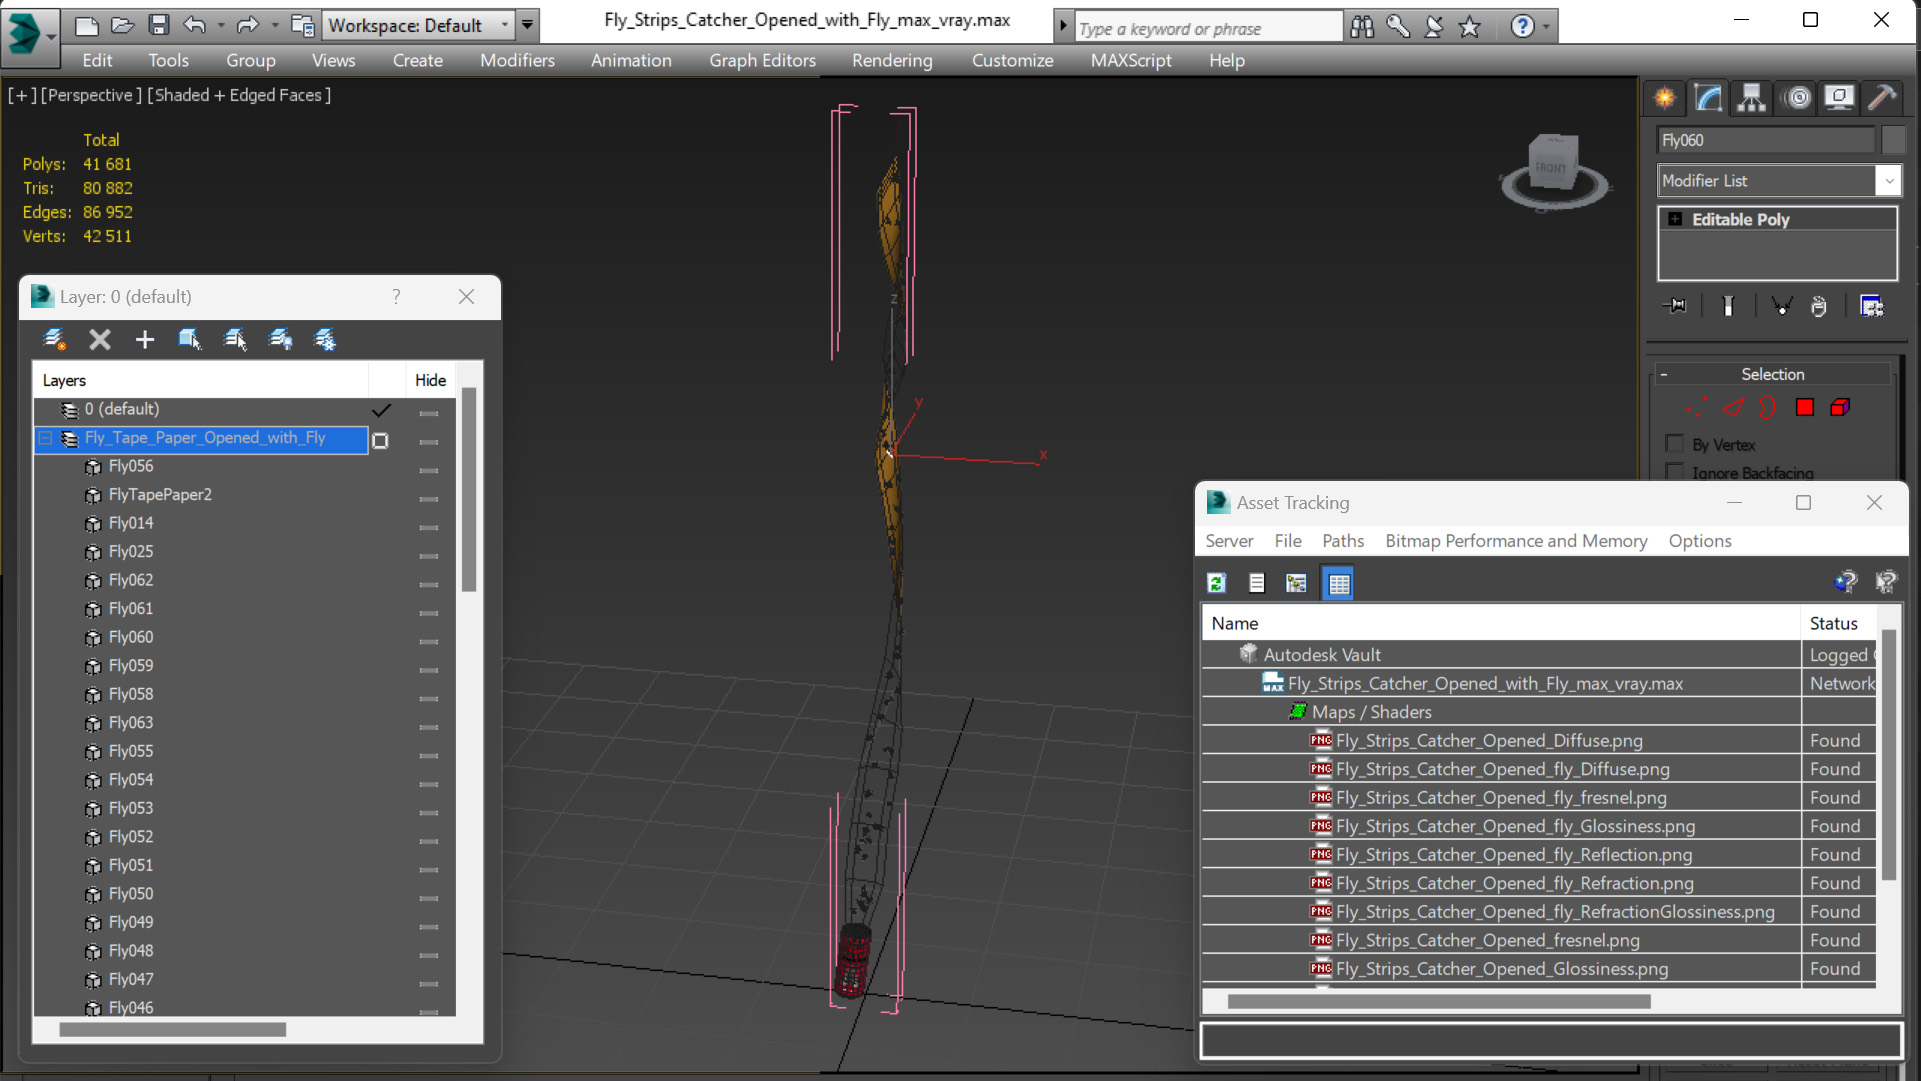Image resolution: width=1921 pixels, height=1081 pixels.
Task: Click the Create New Layer plus icon
Action: click(x=144, y=340)
